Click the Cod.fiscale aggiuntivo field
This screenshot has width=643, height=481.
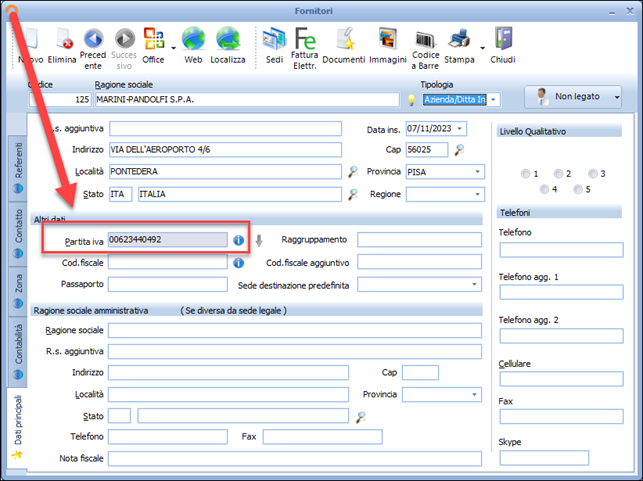tap(420, 262)
